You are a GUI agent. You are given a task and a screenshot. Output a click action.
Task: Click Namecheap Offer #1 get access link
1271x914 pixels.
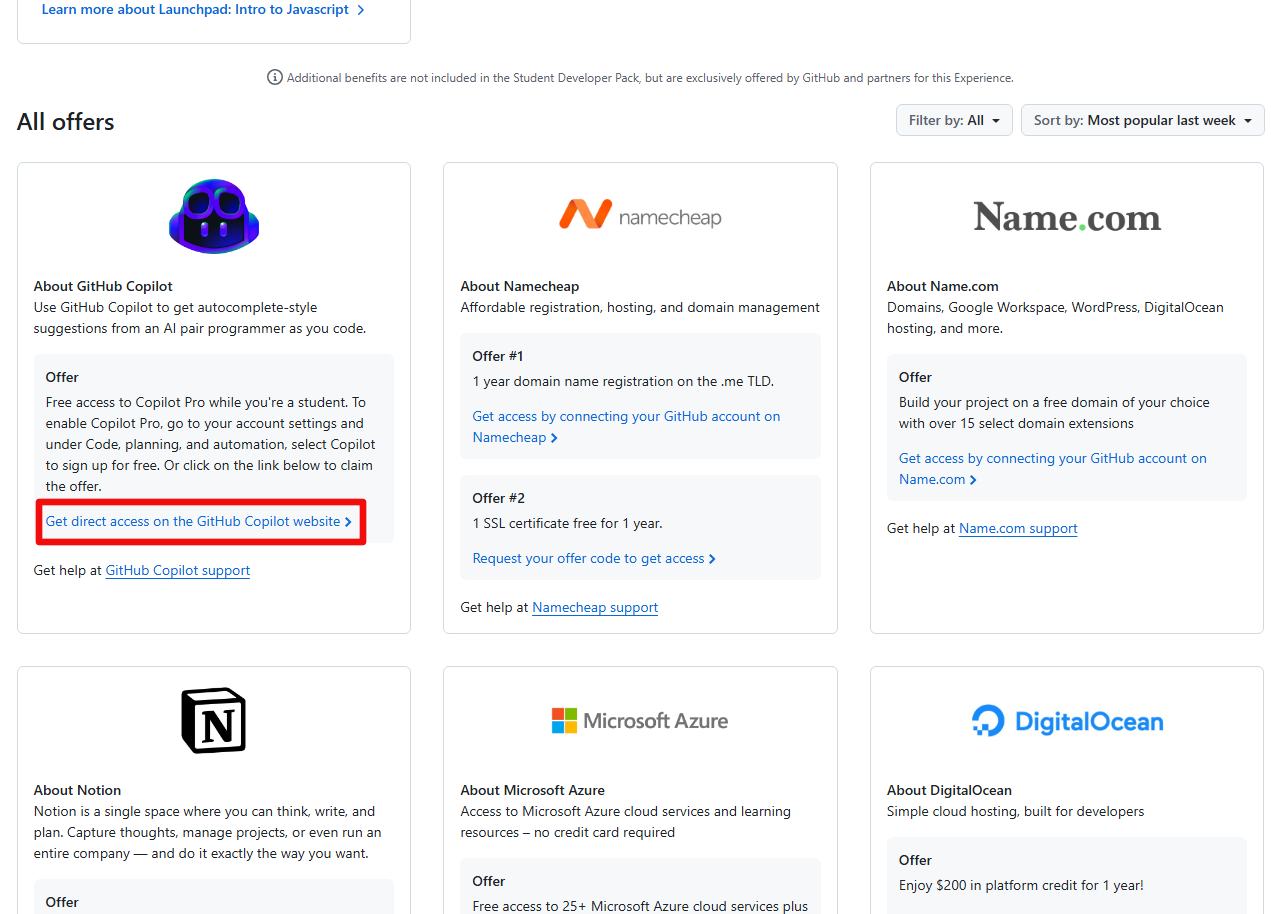coord(626,417)
